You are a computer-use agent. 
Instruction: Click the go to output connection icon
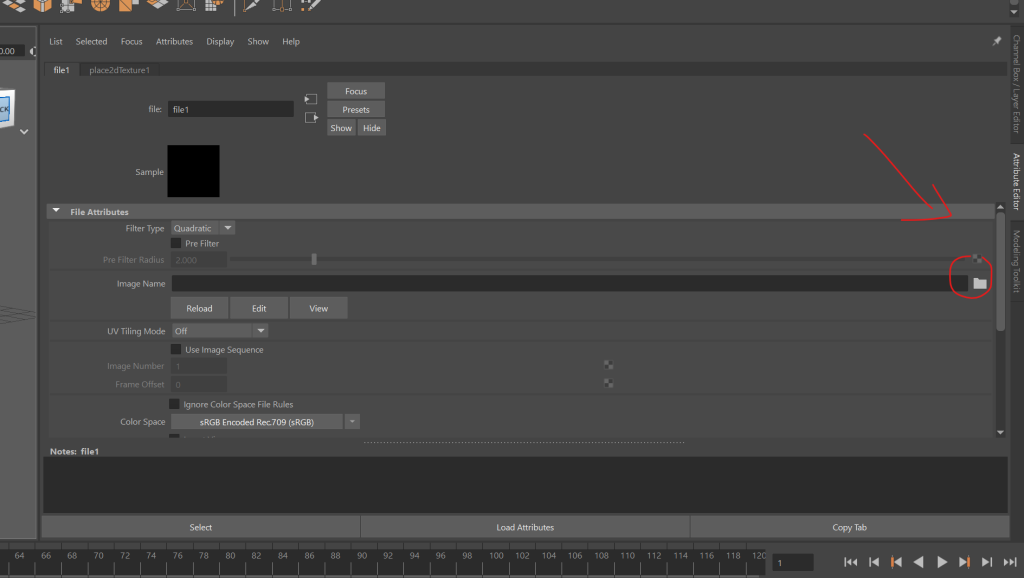(x=311, y=118)
